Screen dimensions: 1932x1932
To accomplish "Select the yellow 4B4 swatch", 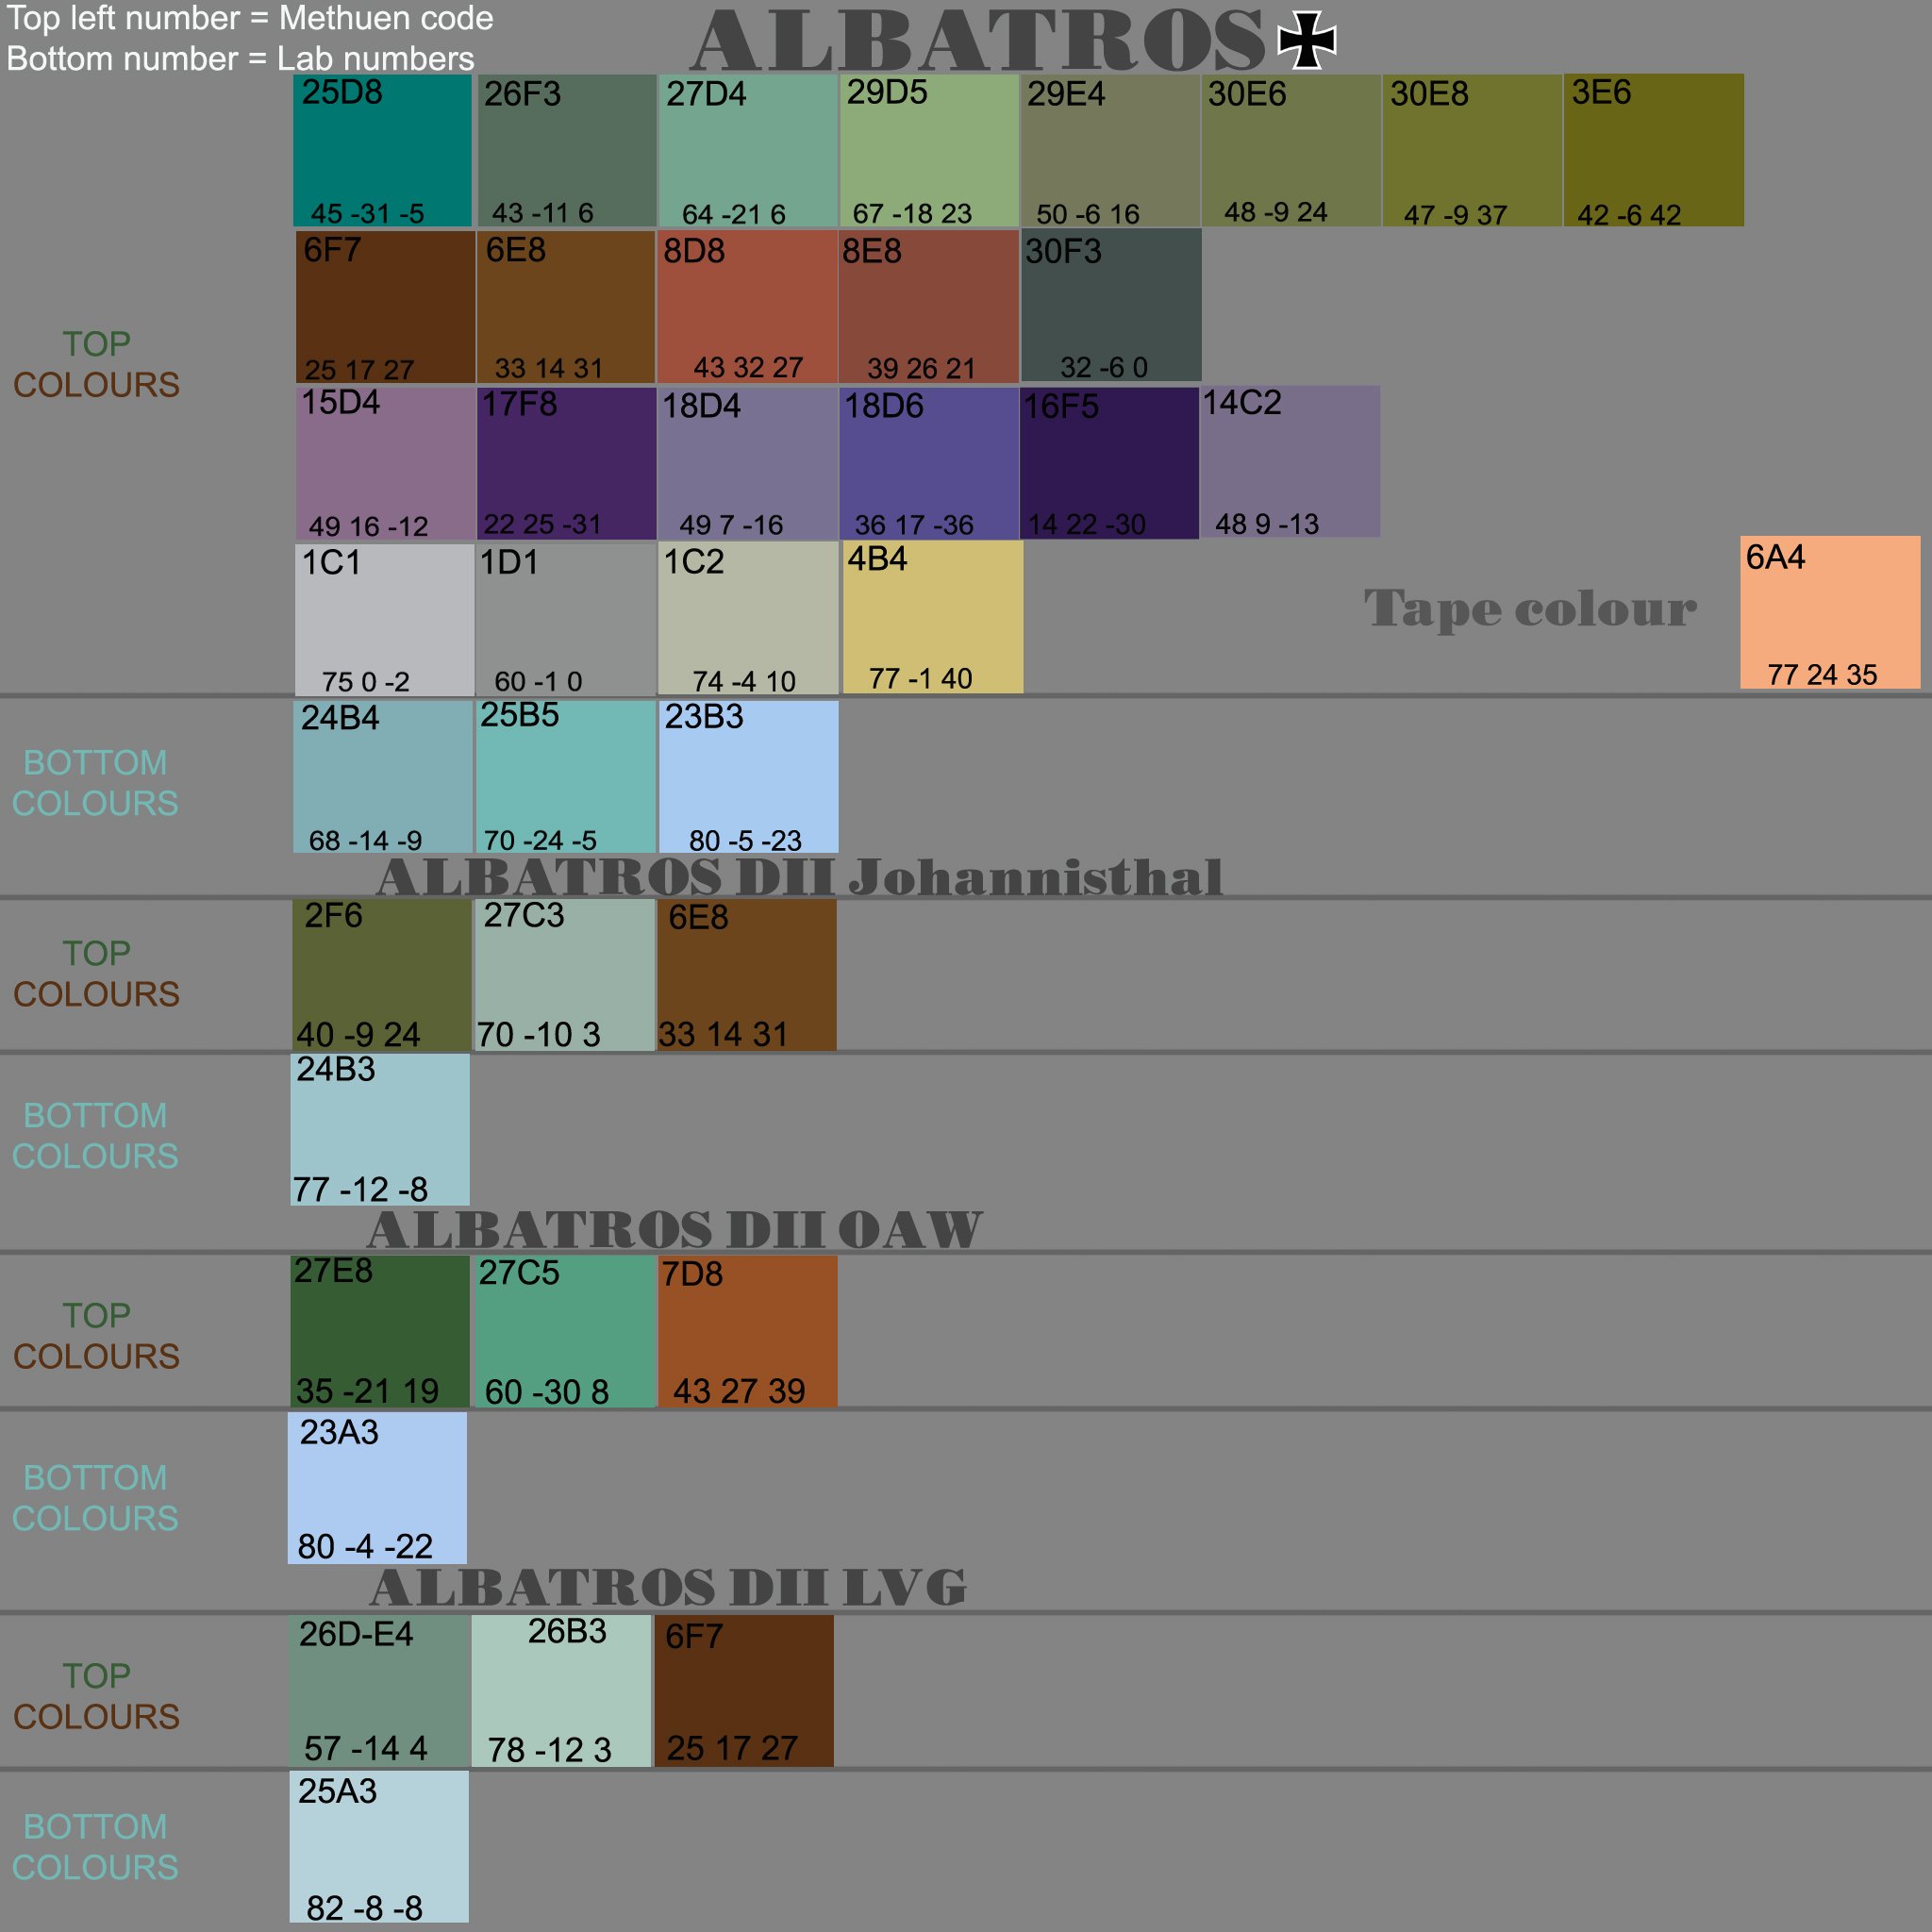I will click(x=933, y=617).
